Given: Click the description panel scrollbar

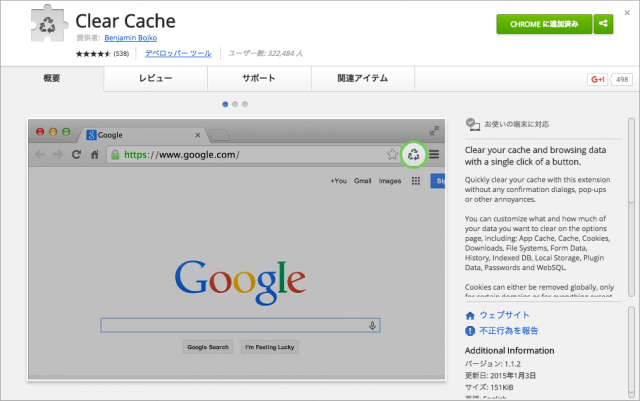Looking at the screenshot, I should [630, 210].
